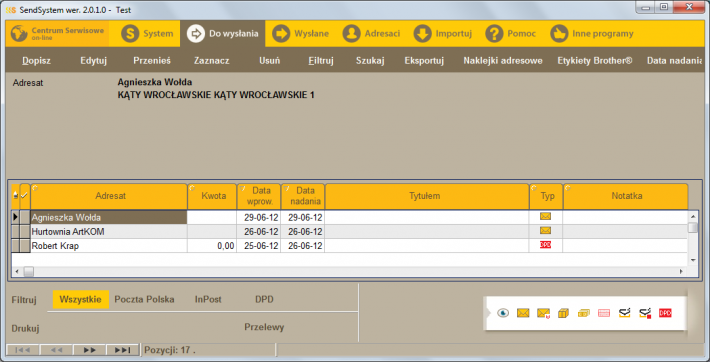The width and height of the screenshot is (710, 362).
Task: Click the Kwota column header
Action: click(213, 196)
